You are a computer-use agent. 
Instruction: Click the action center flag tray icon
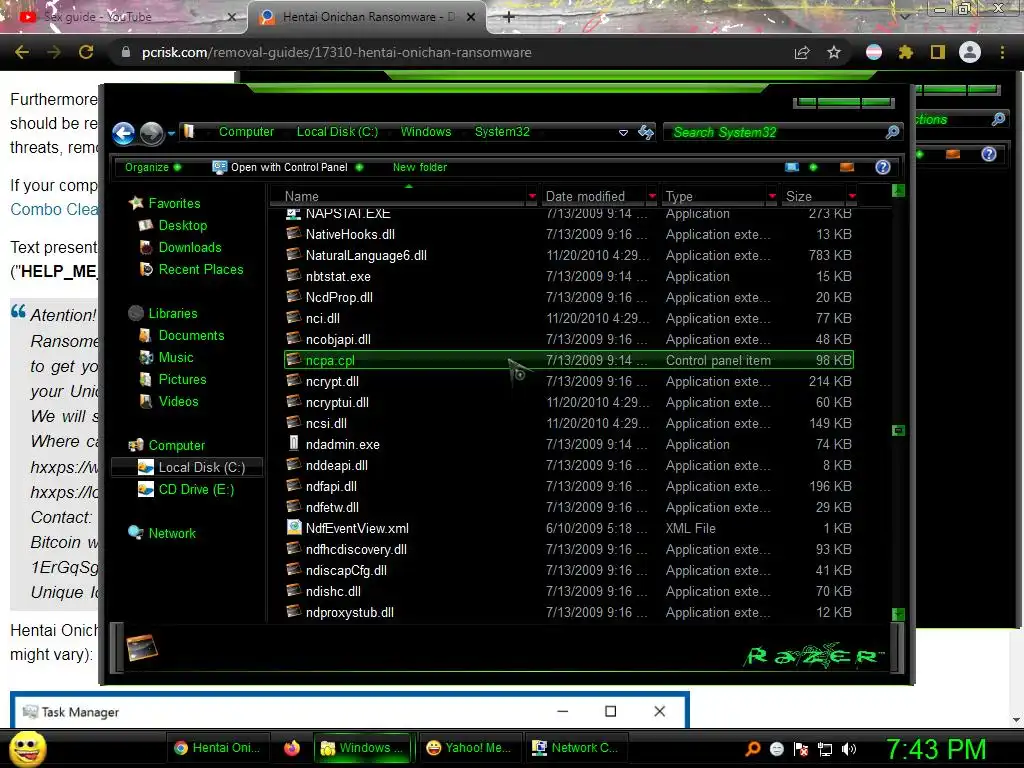coord(801,748)
